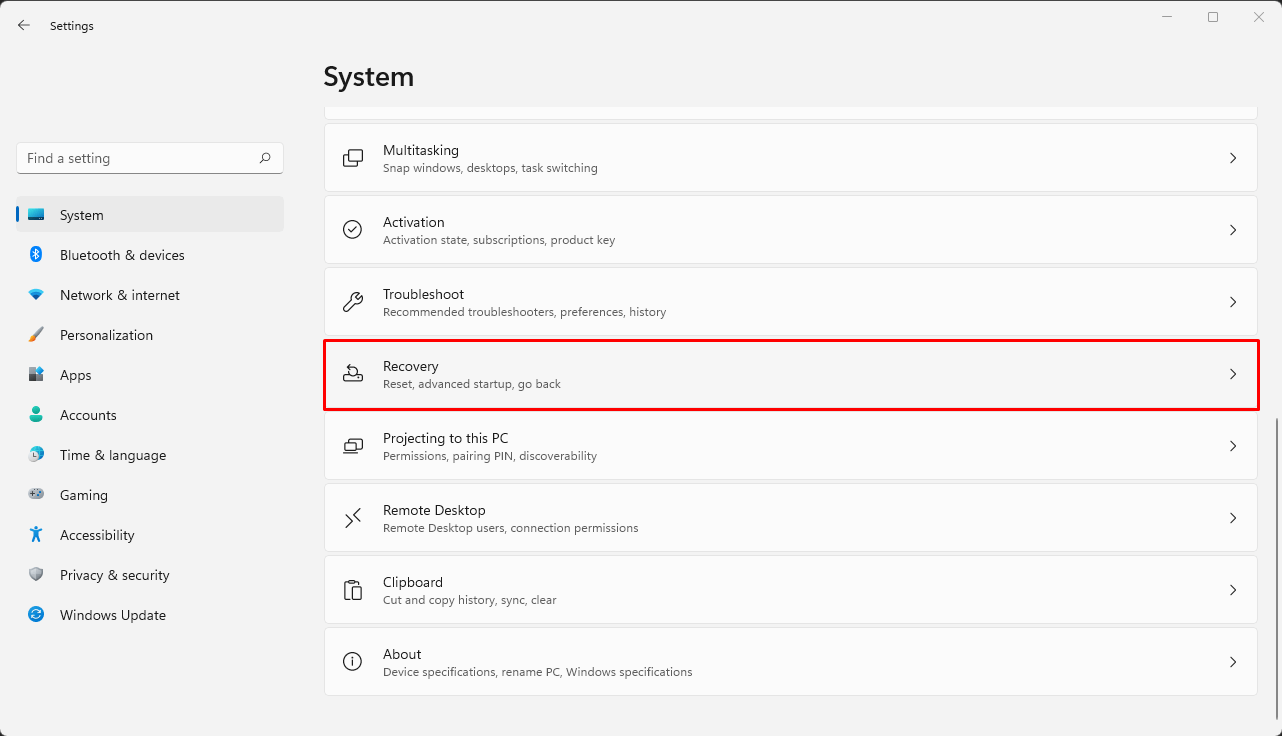
Task: Expand the Recovery row chevron
Action: click(1233, 374)
